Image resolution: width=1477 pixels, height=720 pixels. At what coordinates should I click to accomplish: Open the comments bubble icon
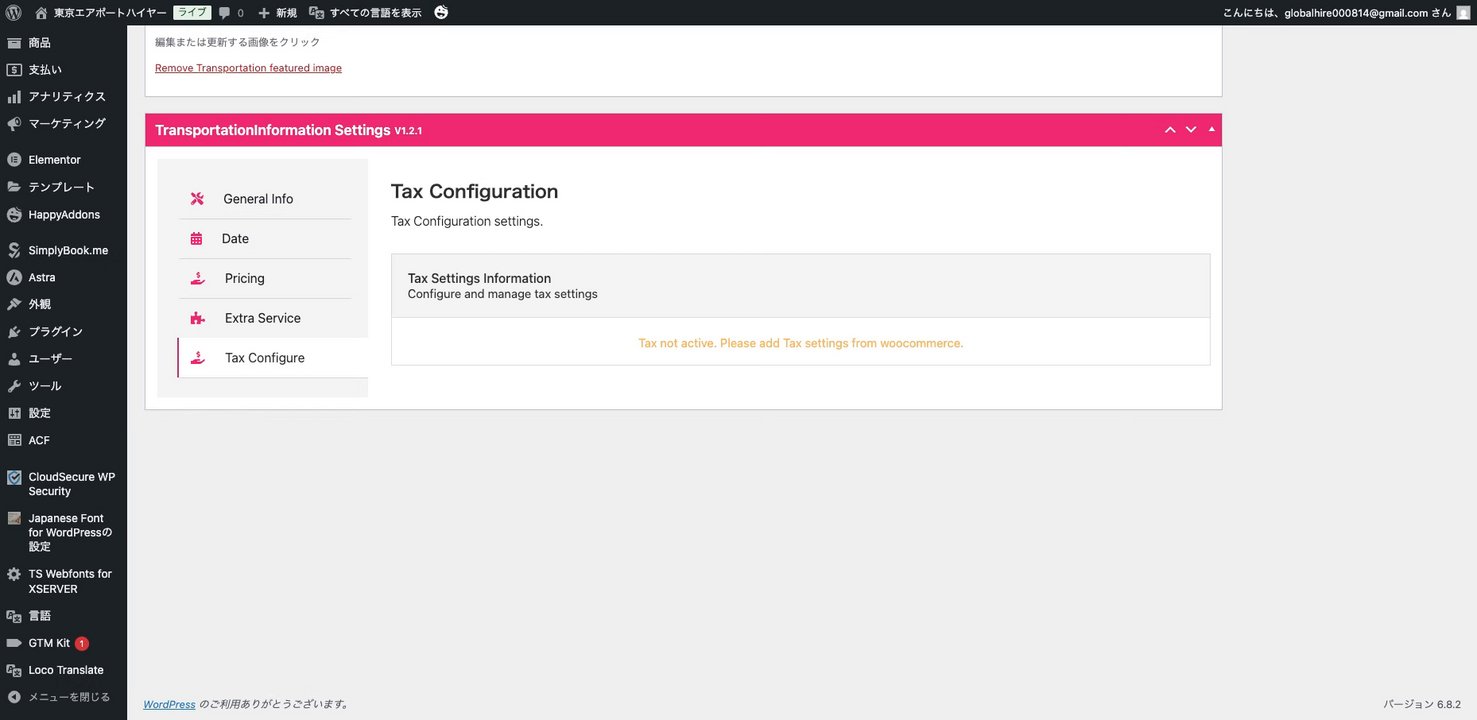pos(225,13)
